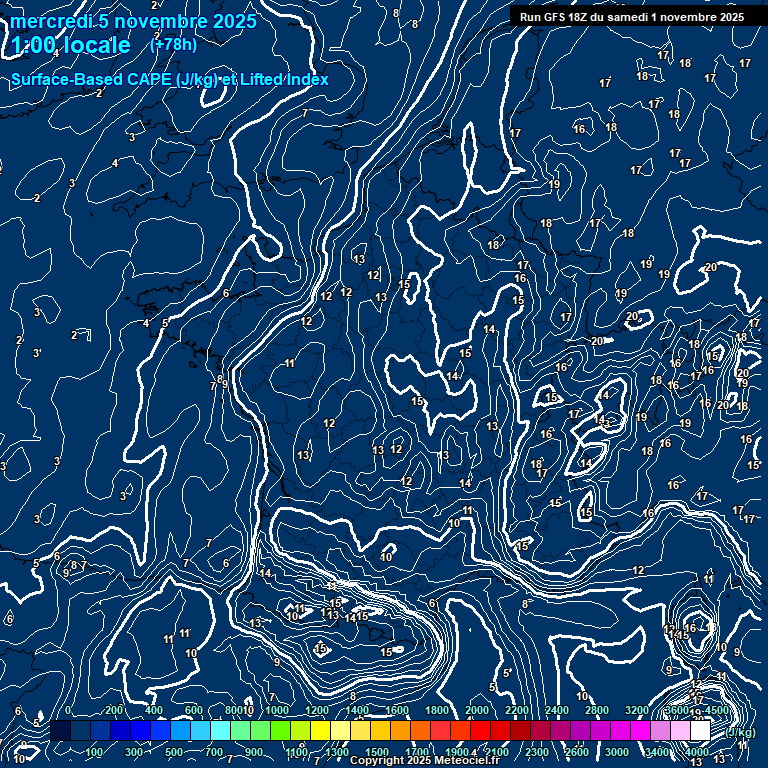Screen dimensions: 768x768
Task: Click the 2400 label above the legend
Action: [x=557, y=710]
